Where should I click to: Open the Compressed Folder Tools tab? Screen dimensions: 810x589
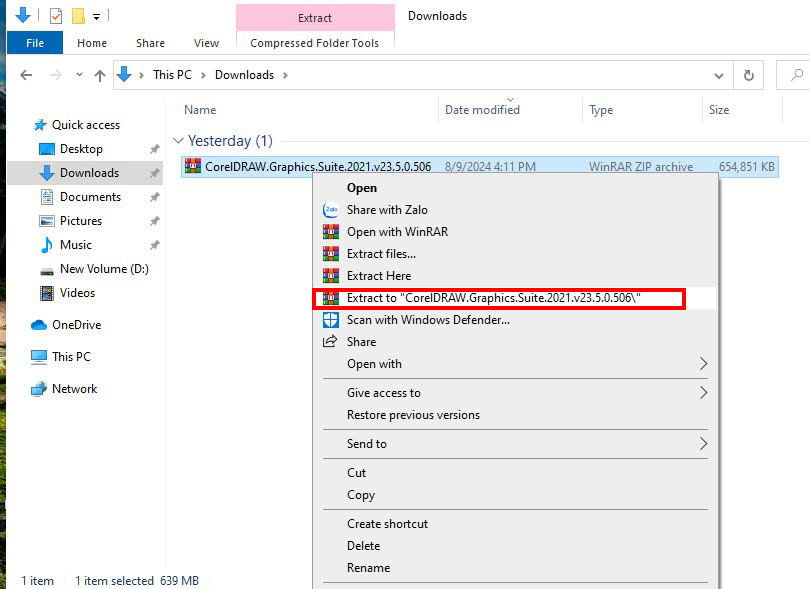(x=315, y=43)
